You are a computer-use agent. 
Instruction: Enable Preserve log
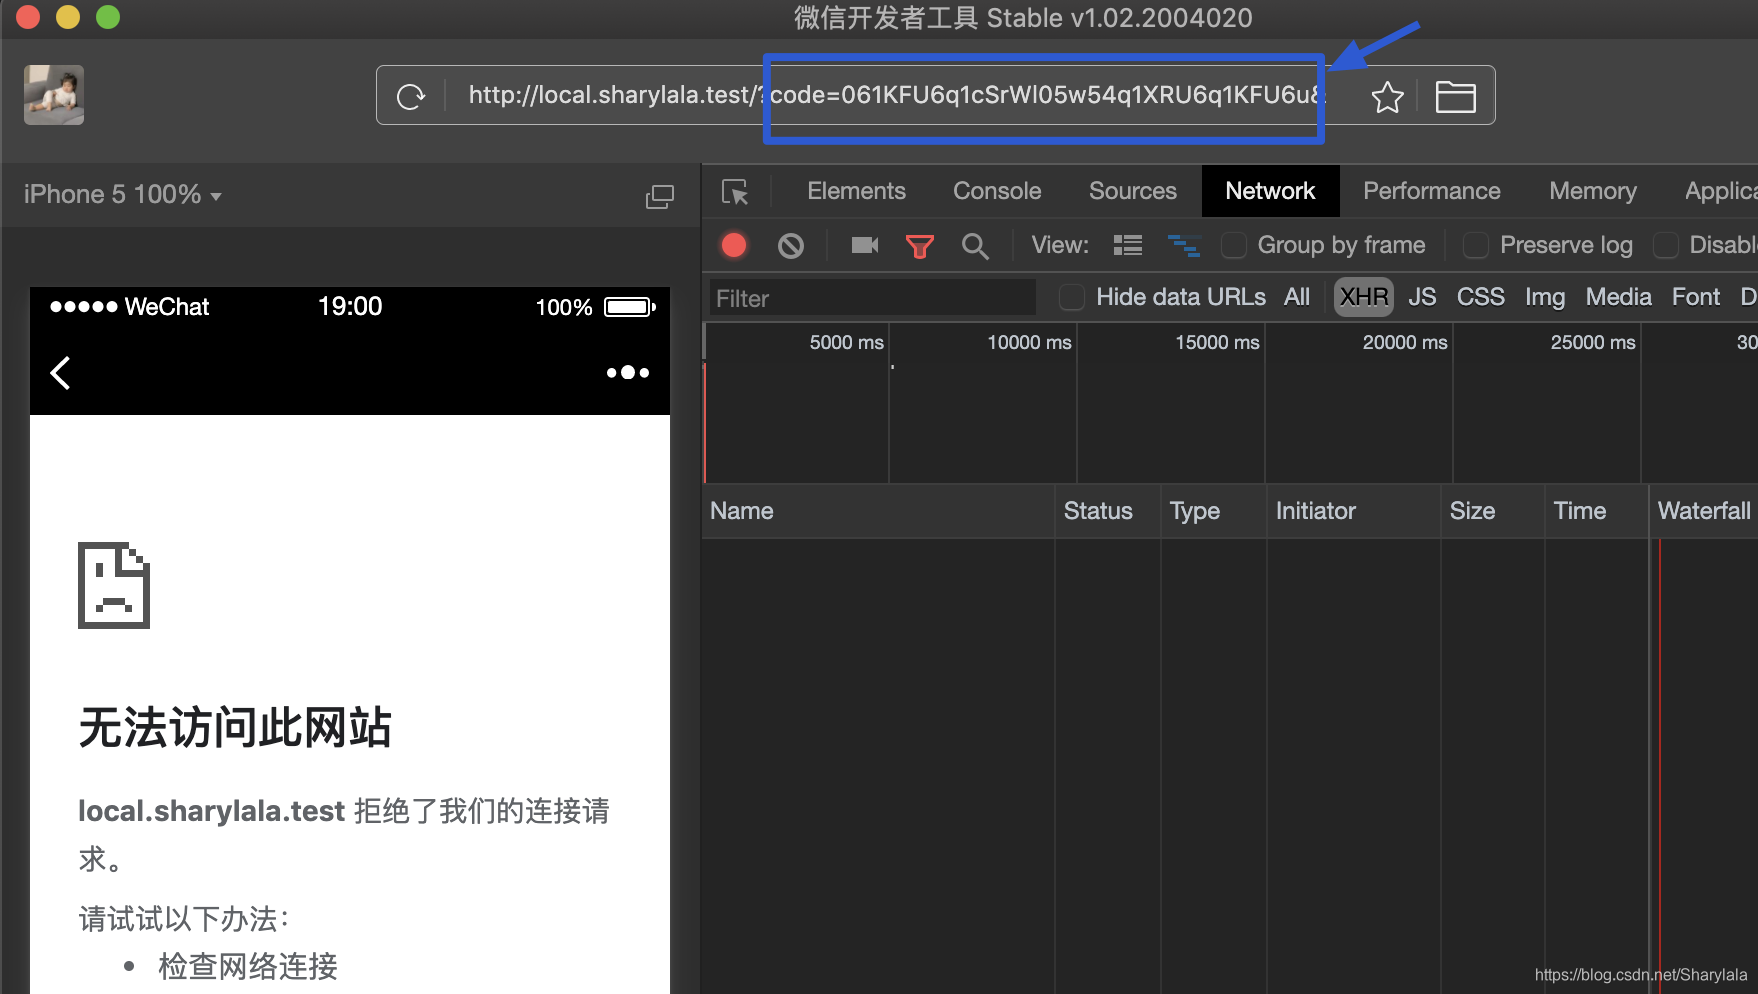1476,245
